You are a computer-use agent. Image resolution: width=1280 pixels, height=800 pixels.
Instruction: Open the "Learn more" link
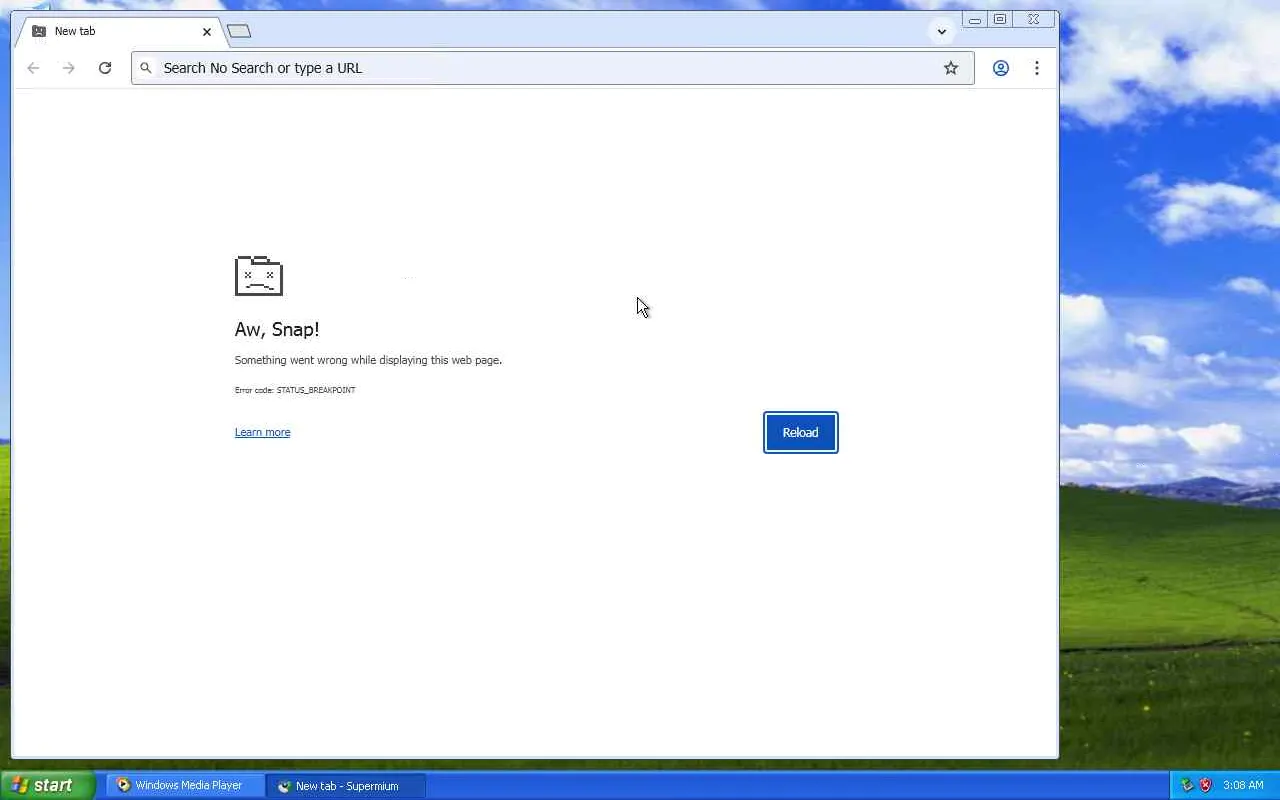tap(262, 432)
